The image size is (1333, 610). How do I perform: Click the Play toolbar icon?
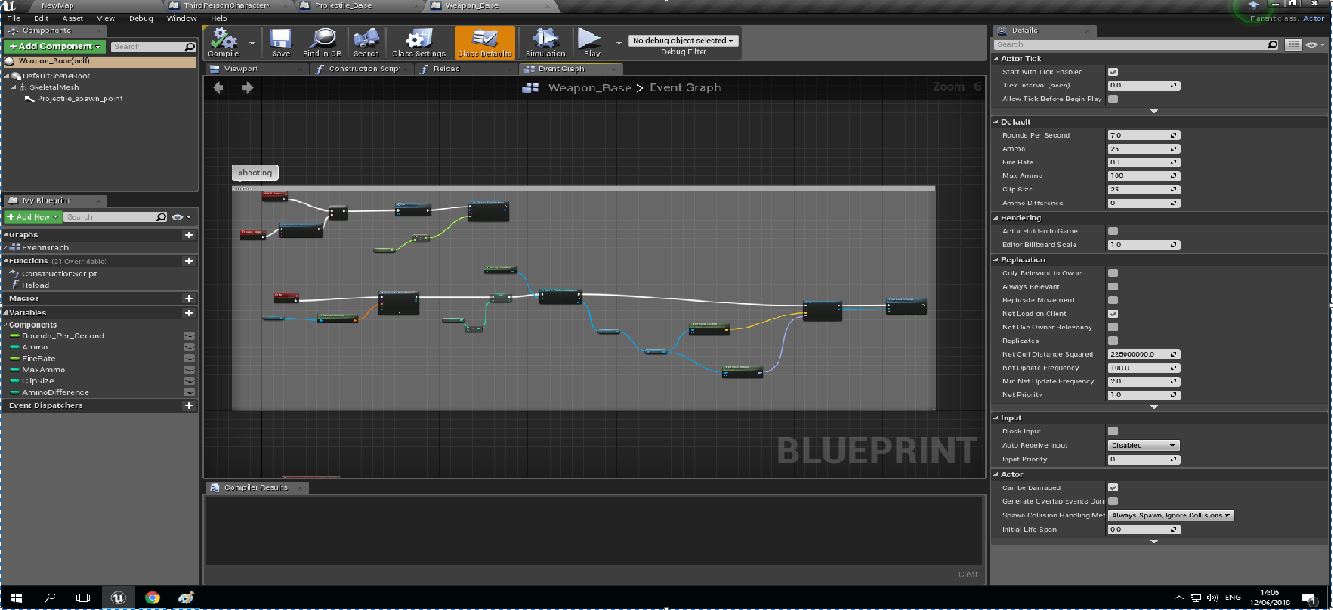[592, 40]
